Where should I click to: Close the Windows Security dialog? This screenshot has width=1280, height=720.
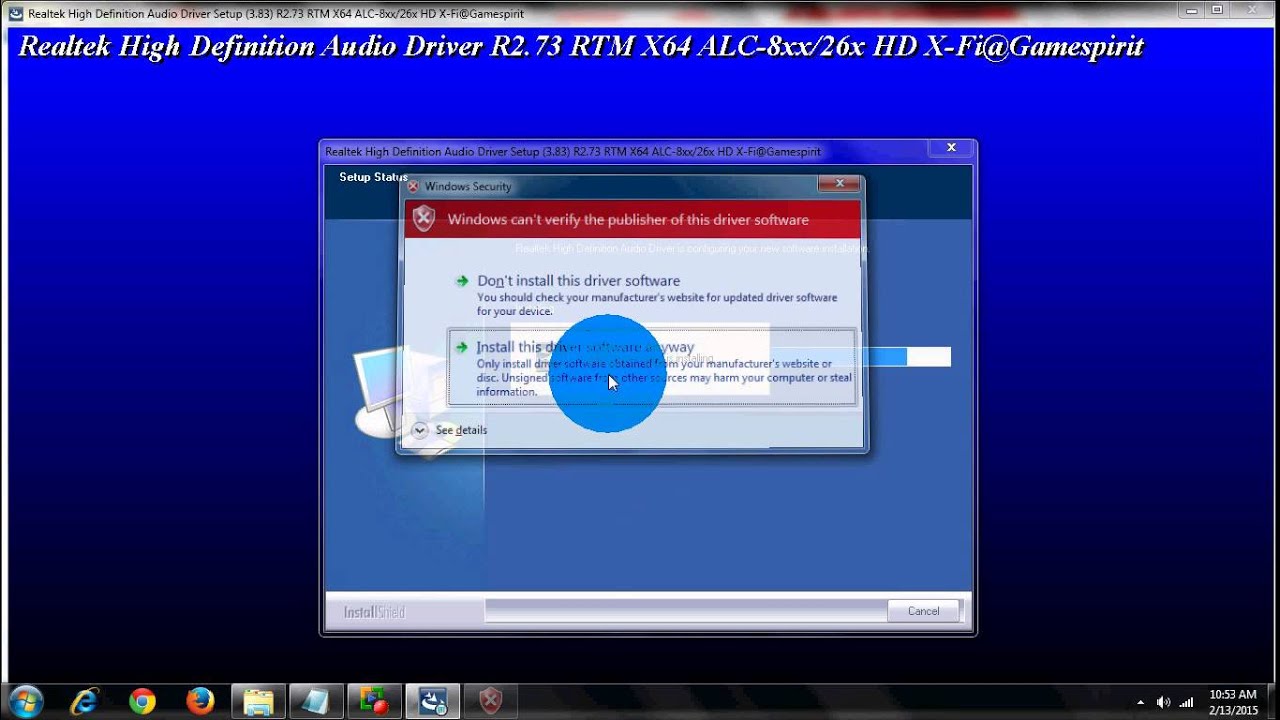[x=840, y=184]
